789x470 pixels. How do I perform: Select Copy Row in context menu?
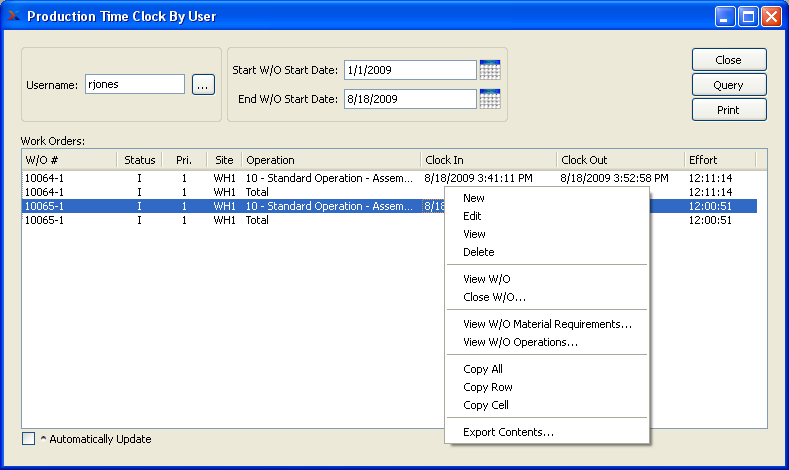coord(488,387)
